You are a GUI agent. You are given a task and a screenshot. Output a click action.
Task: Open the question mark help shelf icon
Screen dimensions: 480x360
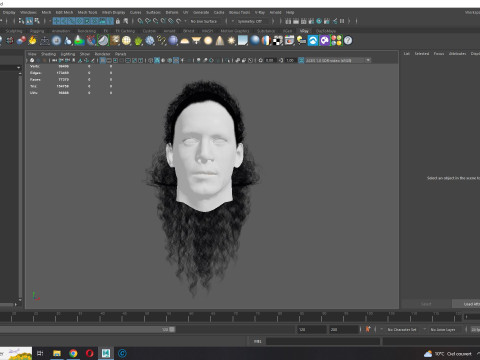348,41
